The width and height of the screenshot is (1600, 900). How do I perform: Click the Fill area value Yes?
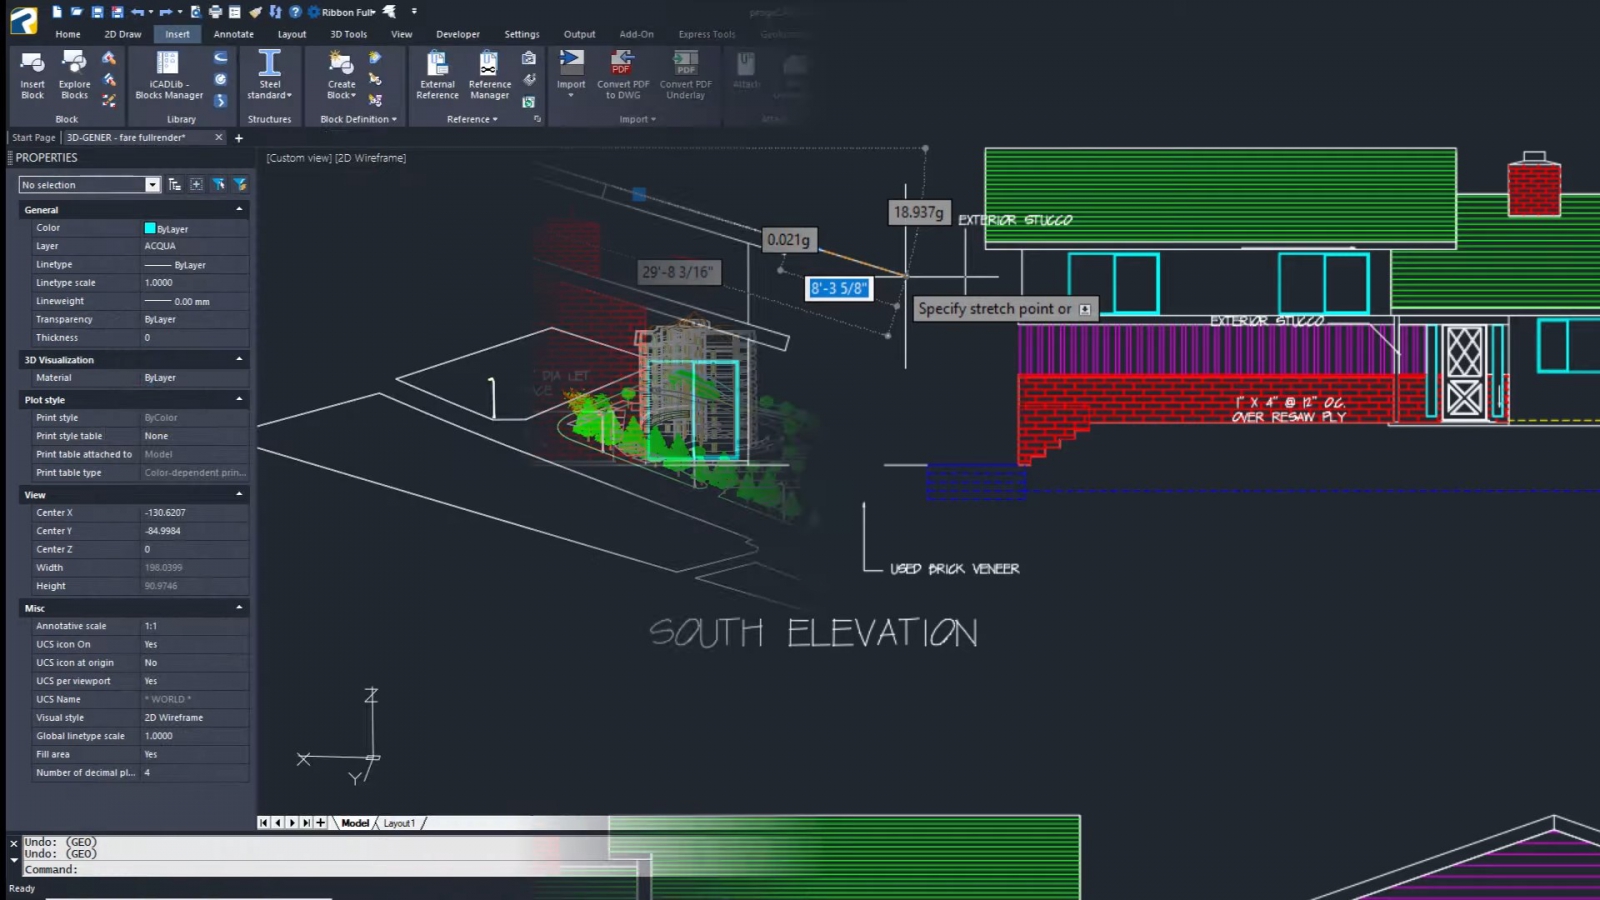tap(151, 755)
